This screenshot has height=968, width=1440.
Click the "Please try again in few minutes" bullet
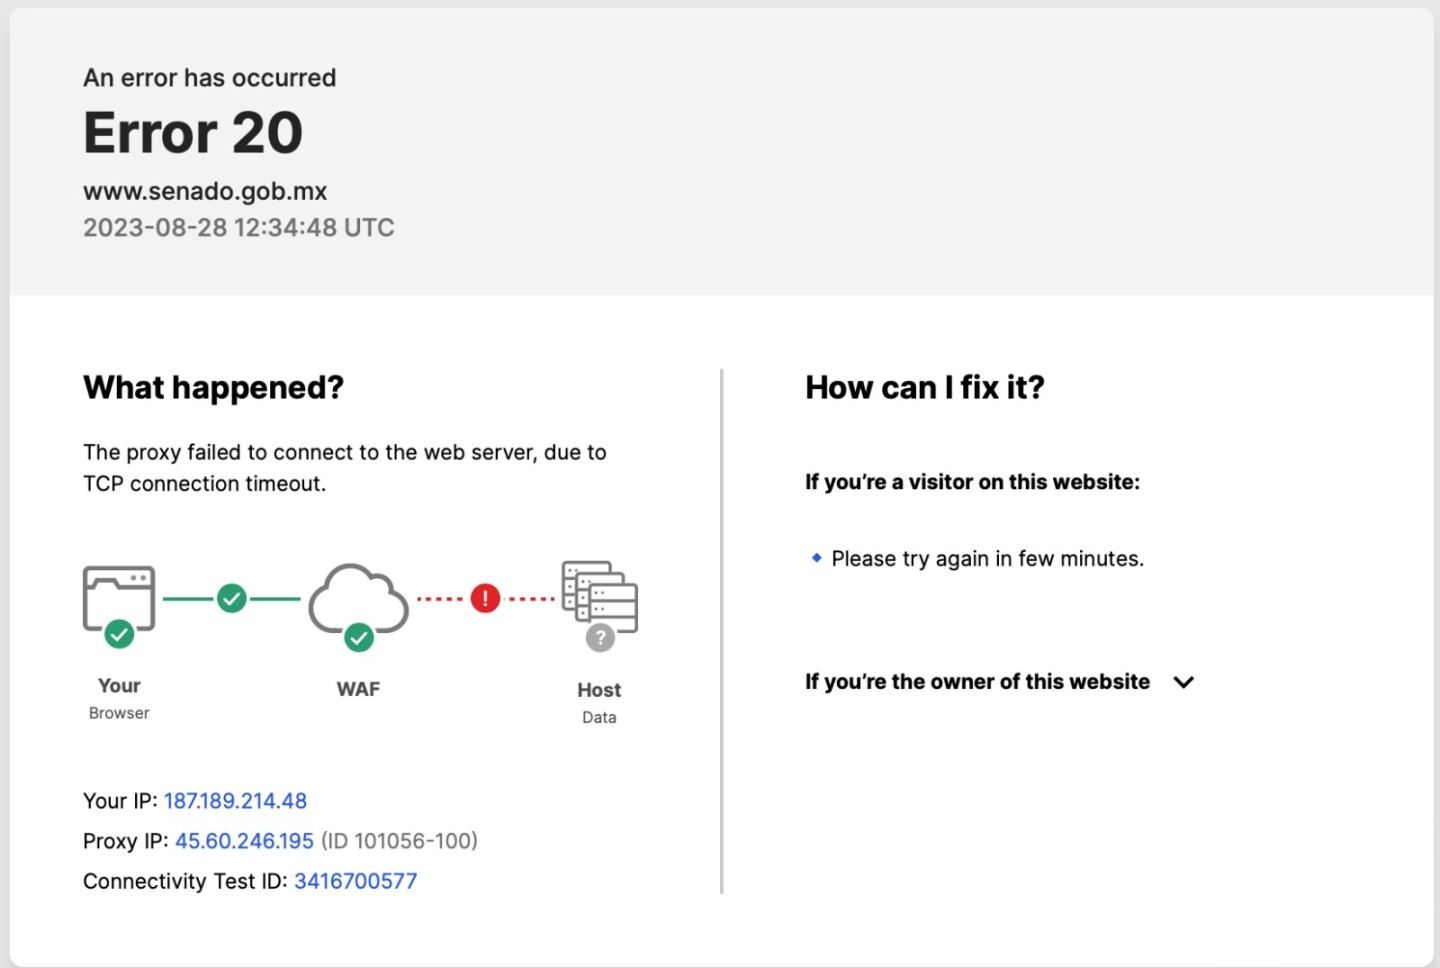tap(987, 559)
